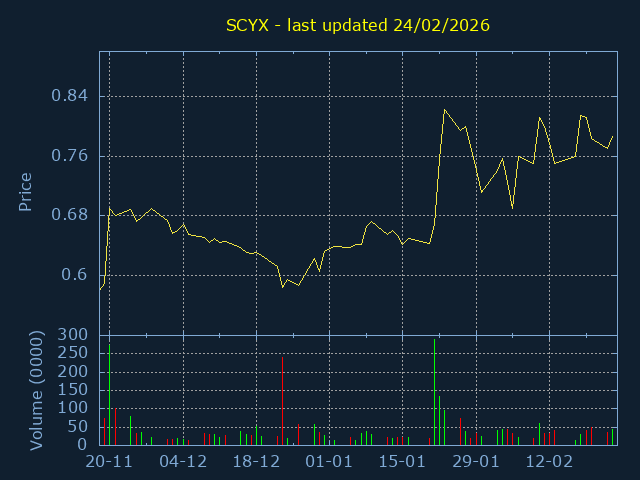Select the 300 volume axis label
The image size is (640, 480).
(x=73, y=335)
